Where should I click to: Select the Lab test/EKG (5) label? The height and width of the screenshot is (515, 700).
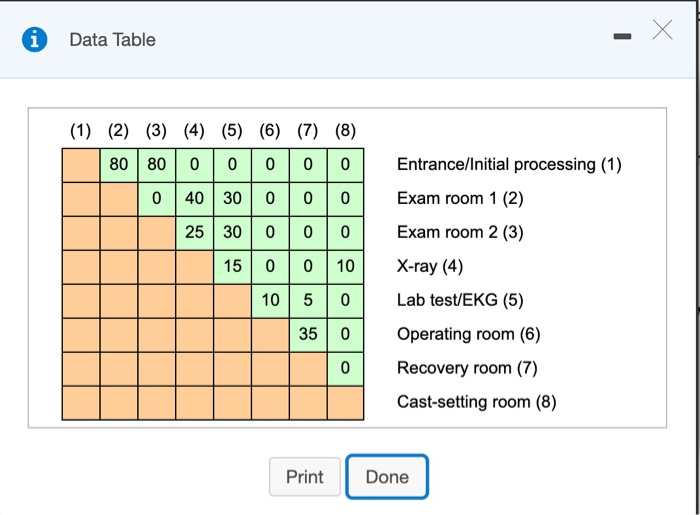click(x=460, y=301)
